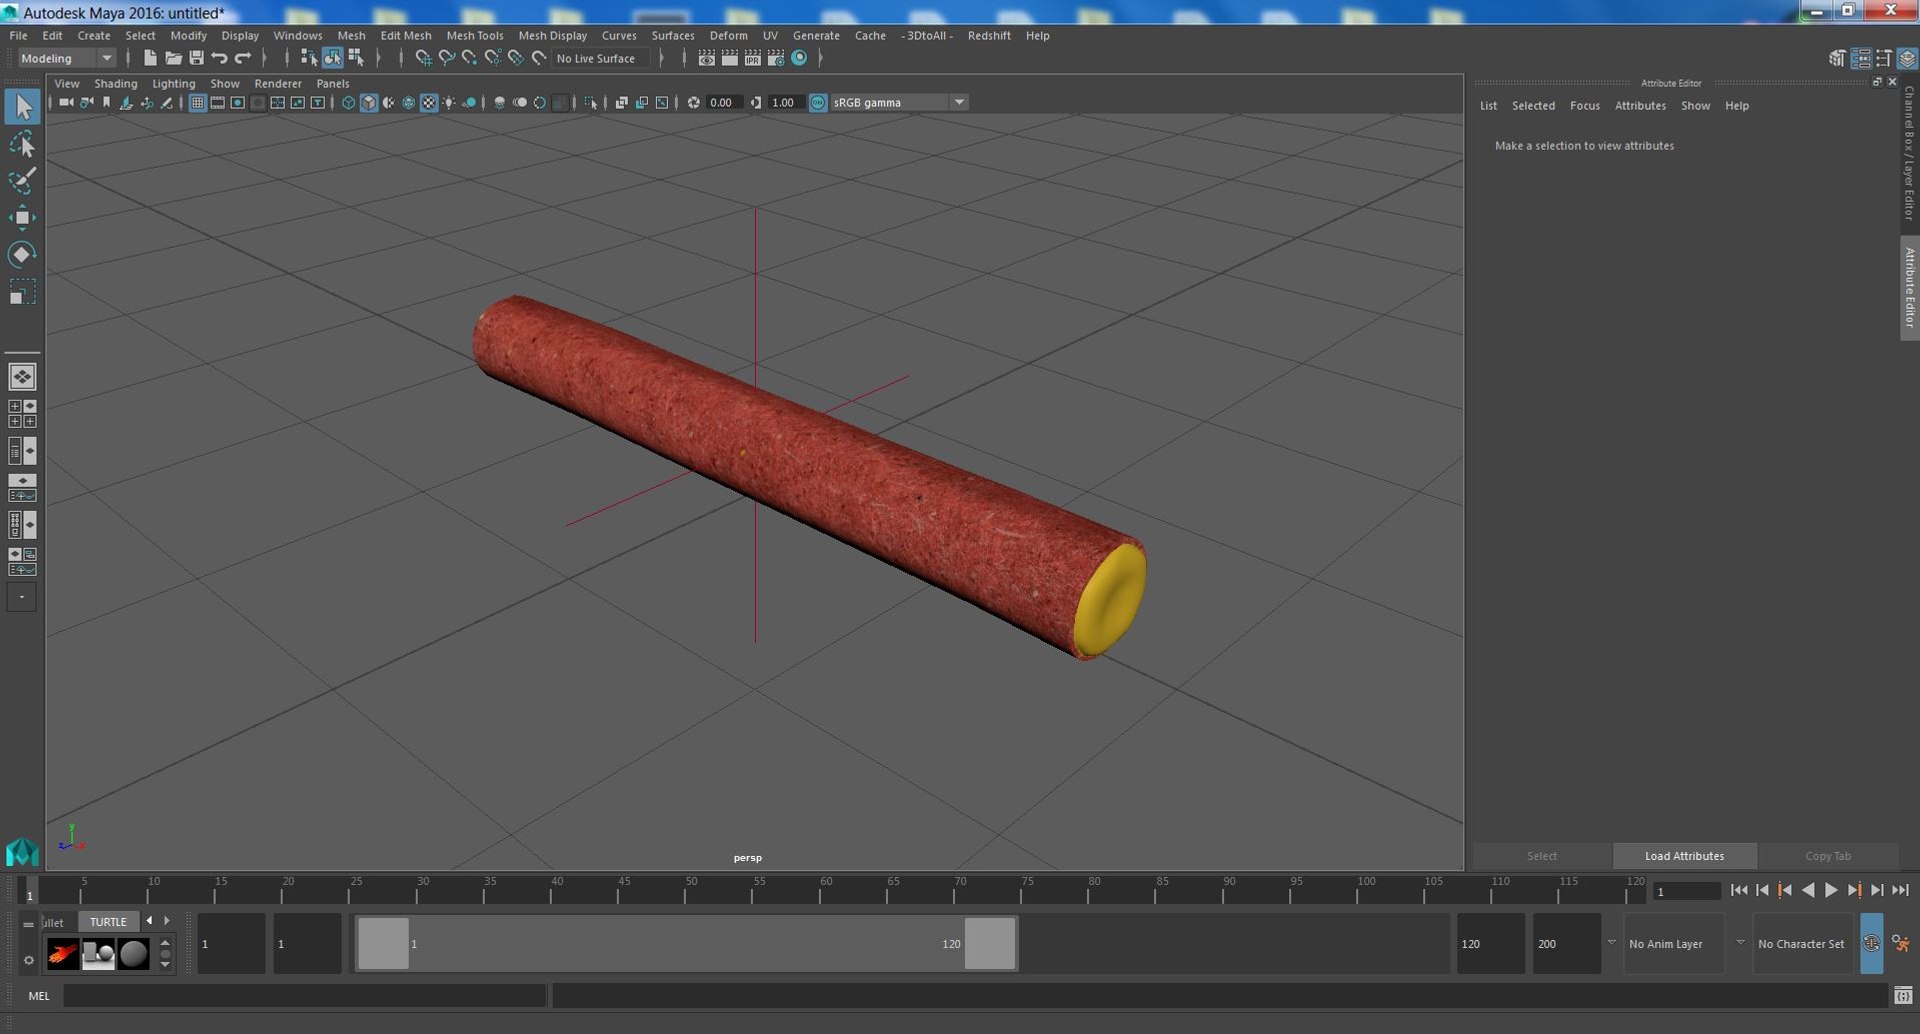Screen dimensions: 1920x1034
Task: Toggle textured display in the viewport
Action: (x=428, y=102)
